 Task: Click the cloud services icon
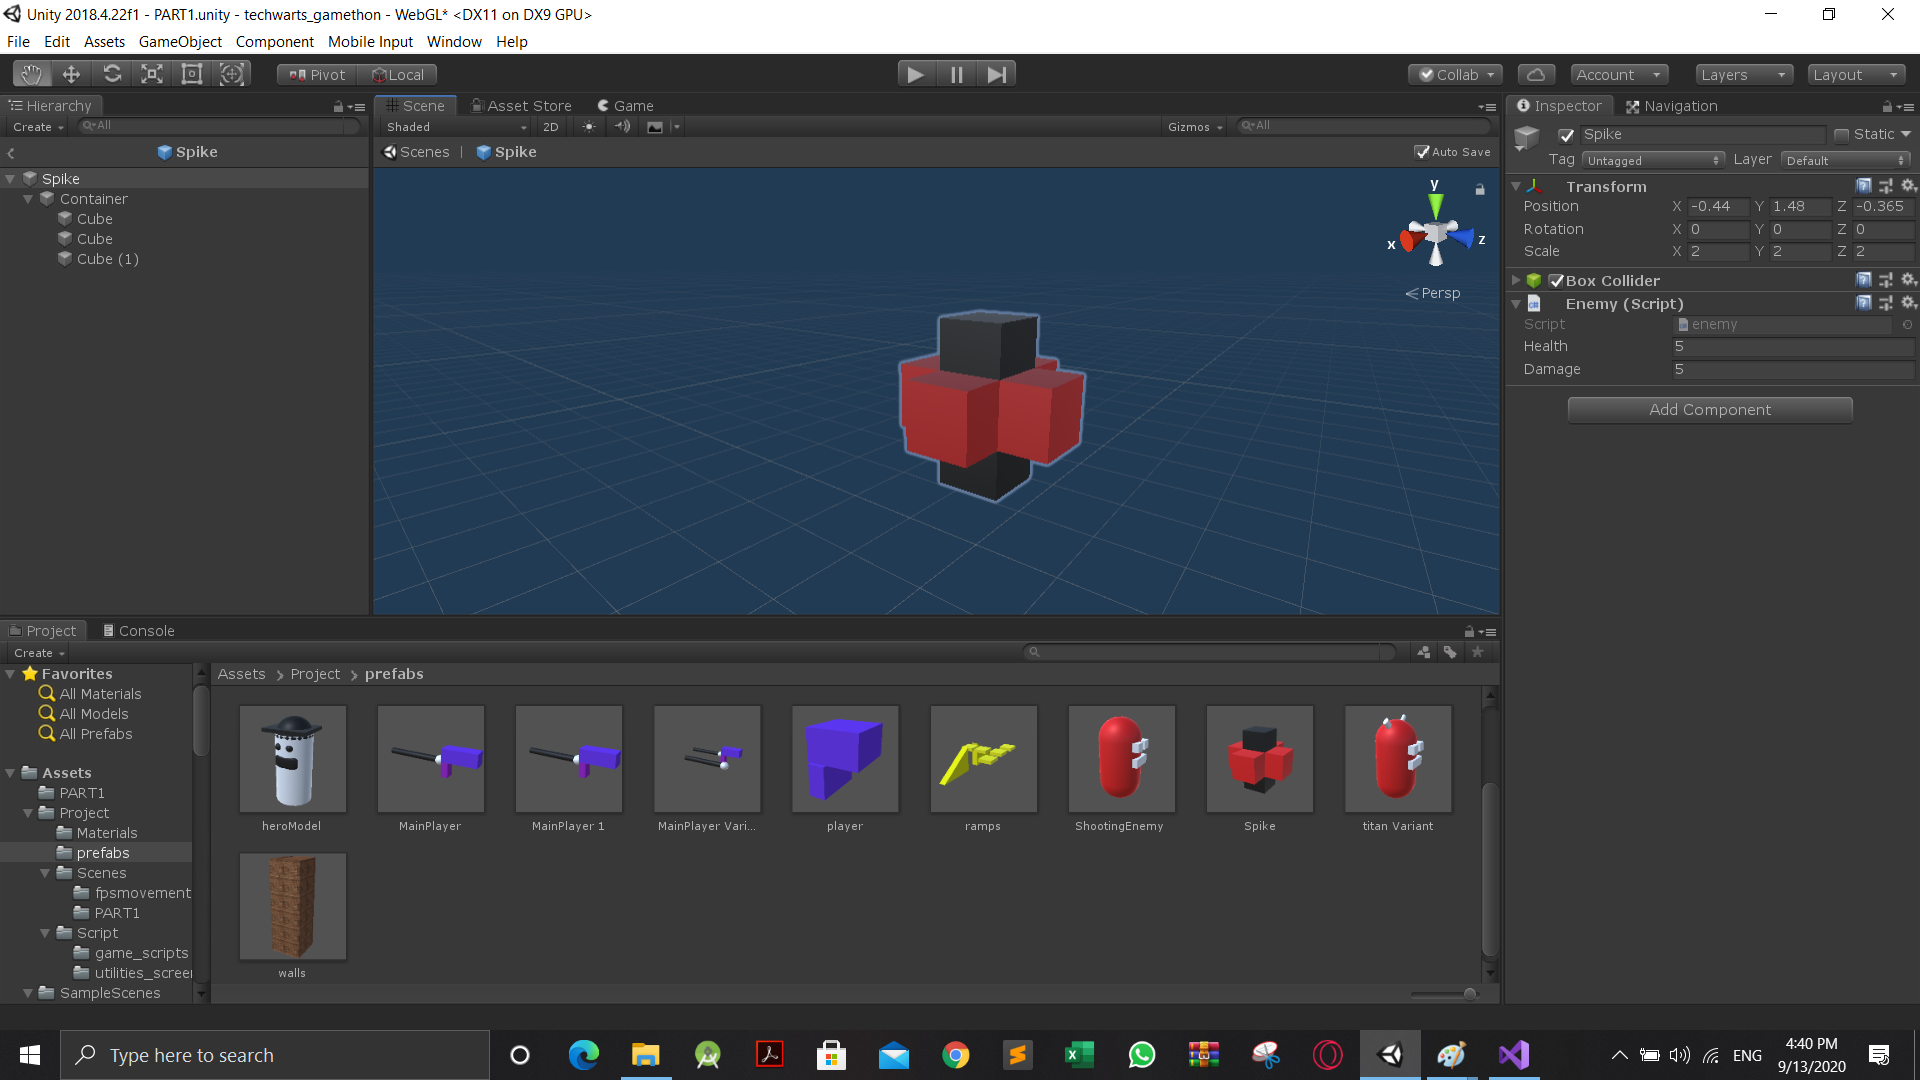click(x=1536, y=74)
